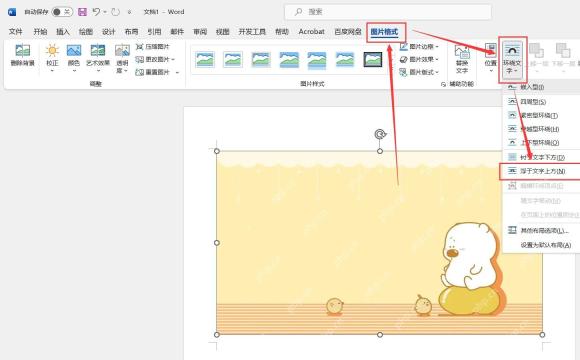Switch to the 开发工具 Developer tab
The image size is (580, 360).
tap(252, 32)
